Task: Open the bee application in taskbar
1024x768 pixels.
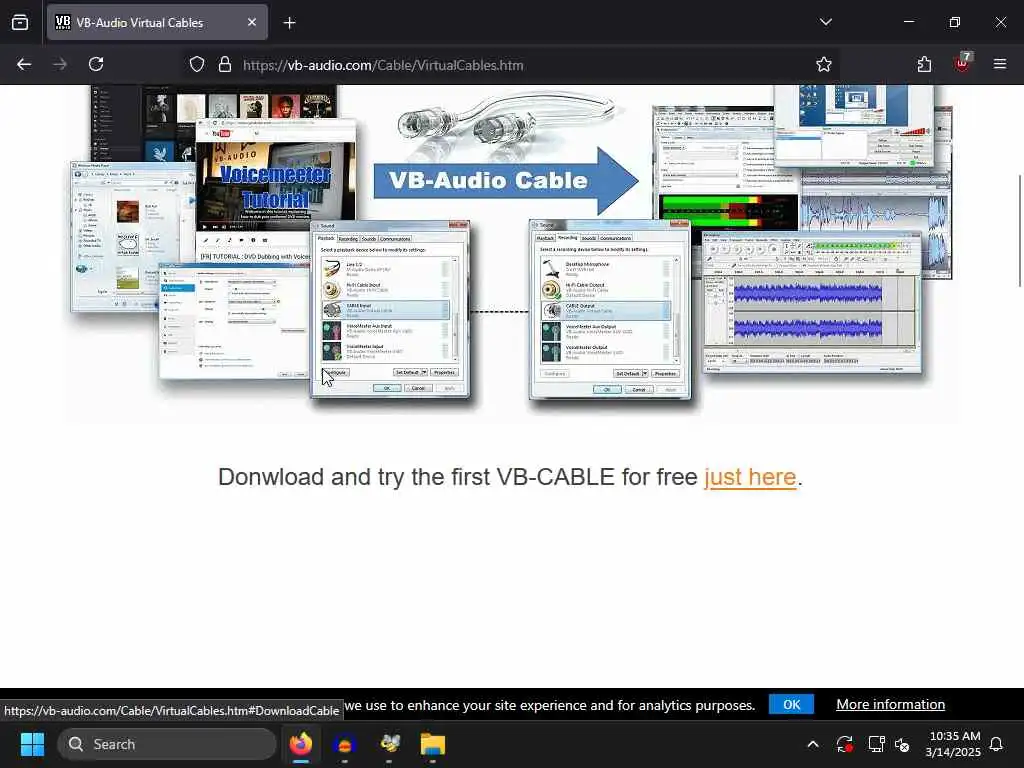Action: (390, 744)
